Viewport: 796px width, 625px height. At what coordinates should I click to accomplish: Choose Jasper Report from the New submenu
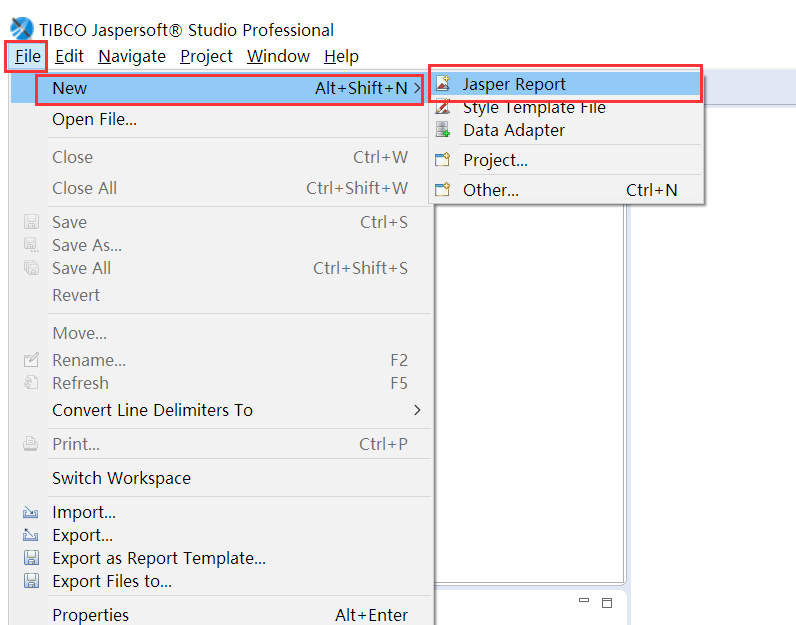coord(566,84)
